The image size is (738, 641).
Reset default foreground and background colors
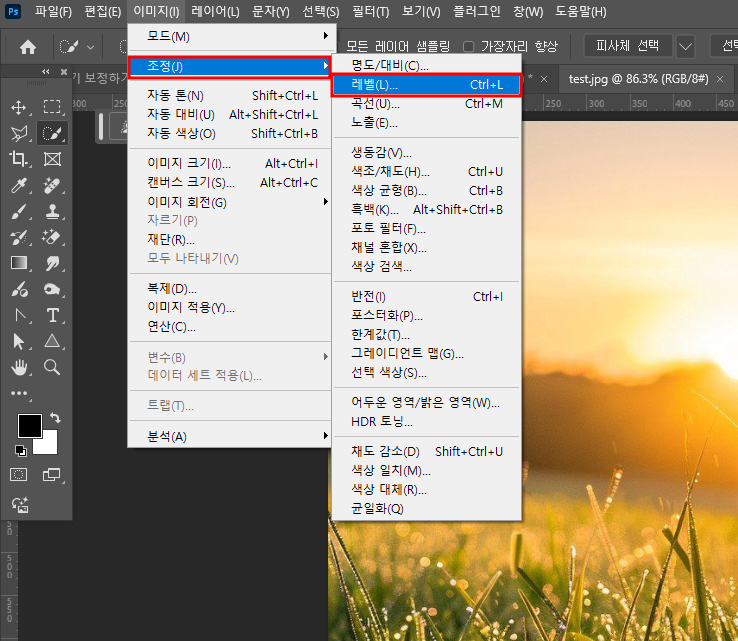pos(21,451)
